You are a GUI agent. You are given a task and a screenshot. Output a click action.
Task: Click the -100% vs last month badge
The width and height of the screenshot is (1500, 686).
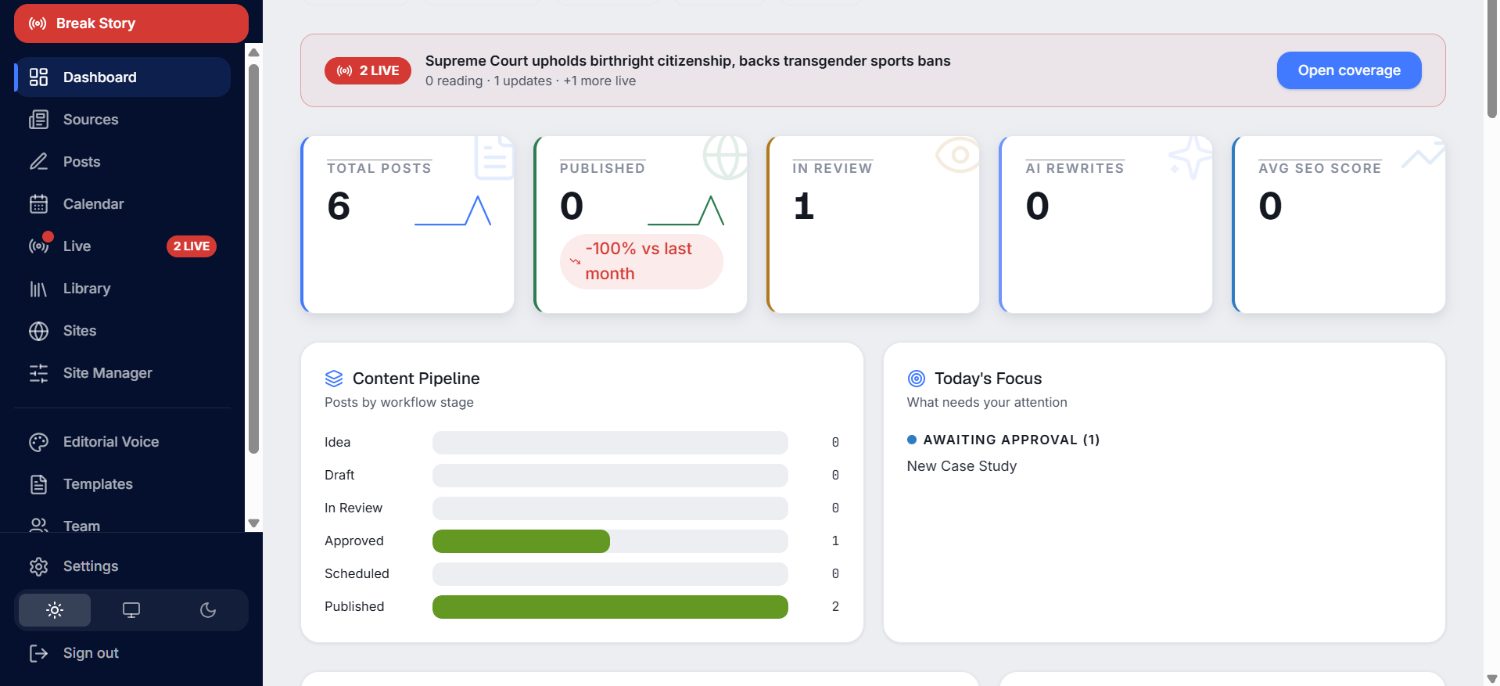(x=642, y=262)
